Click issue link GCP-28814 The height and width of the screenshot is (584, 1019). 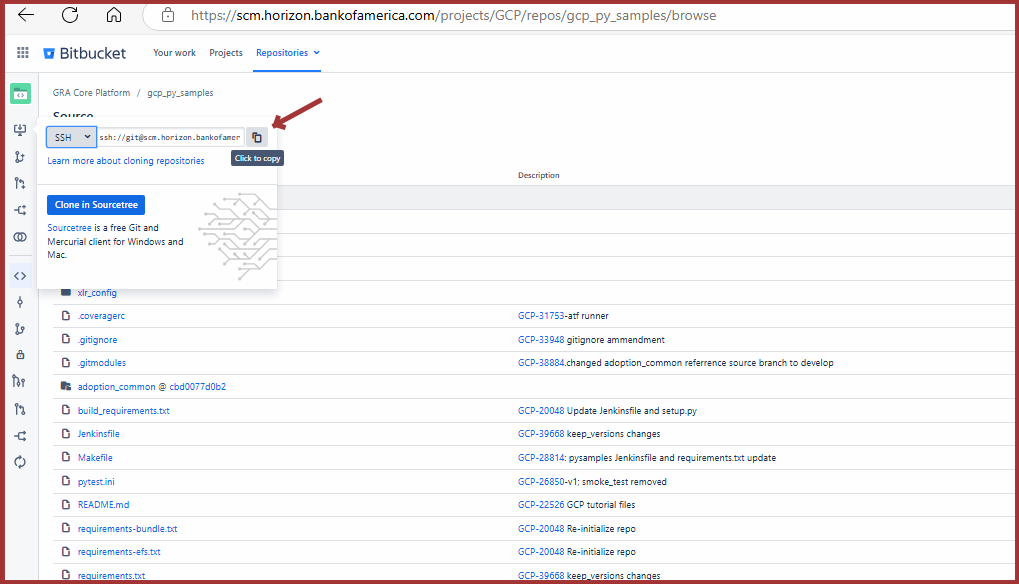point(541,457)
